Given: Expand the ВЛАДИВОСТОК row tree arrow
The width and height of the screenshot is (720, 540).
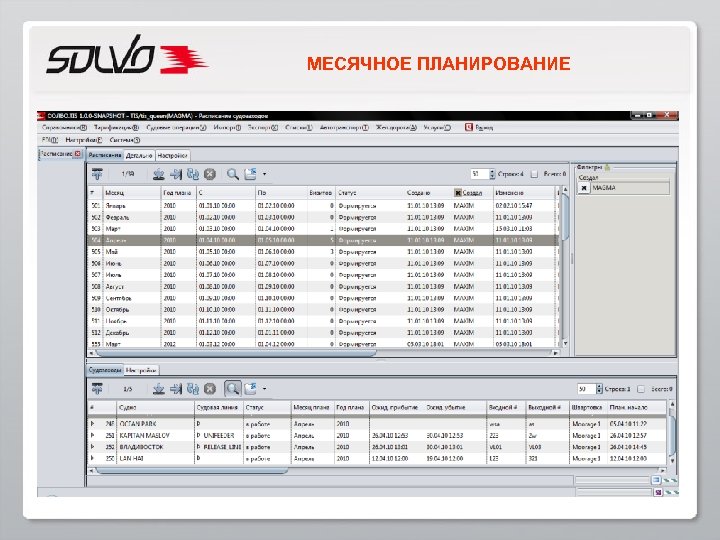Looking at the screenshot, I should point(92,446).
